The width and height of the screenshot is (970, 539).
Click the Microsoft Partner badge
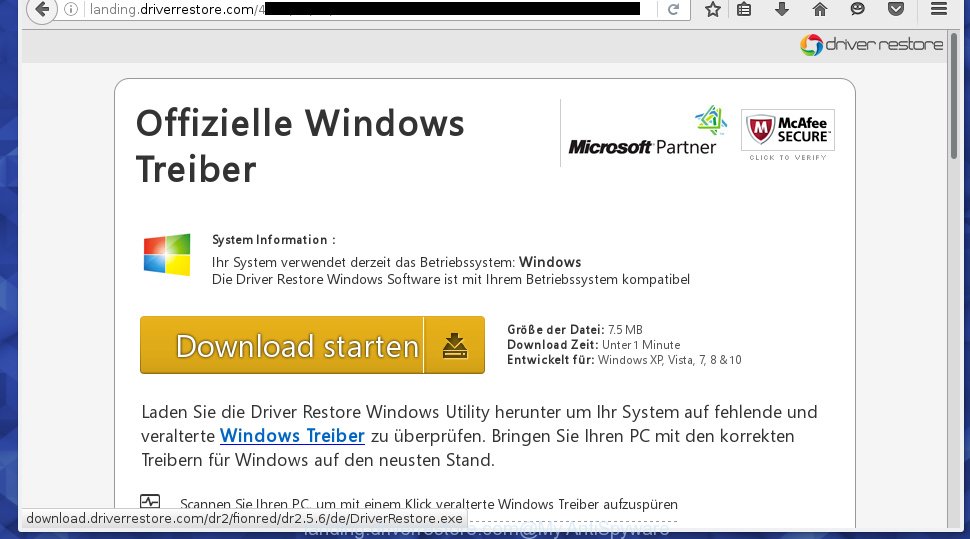point(647,131)
